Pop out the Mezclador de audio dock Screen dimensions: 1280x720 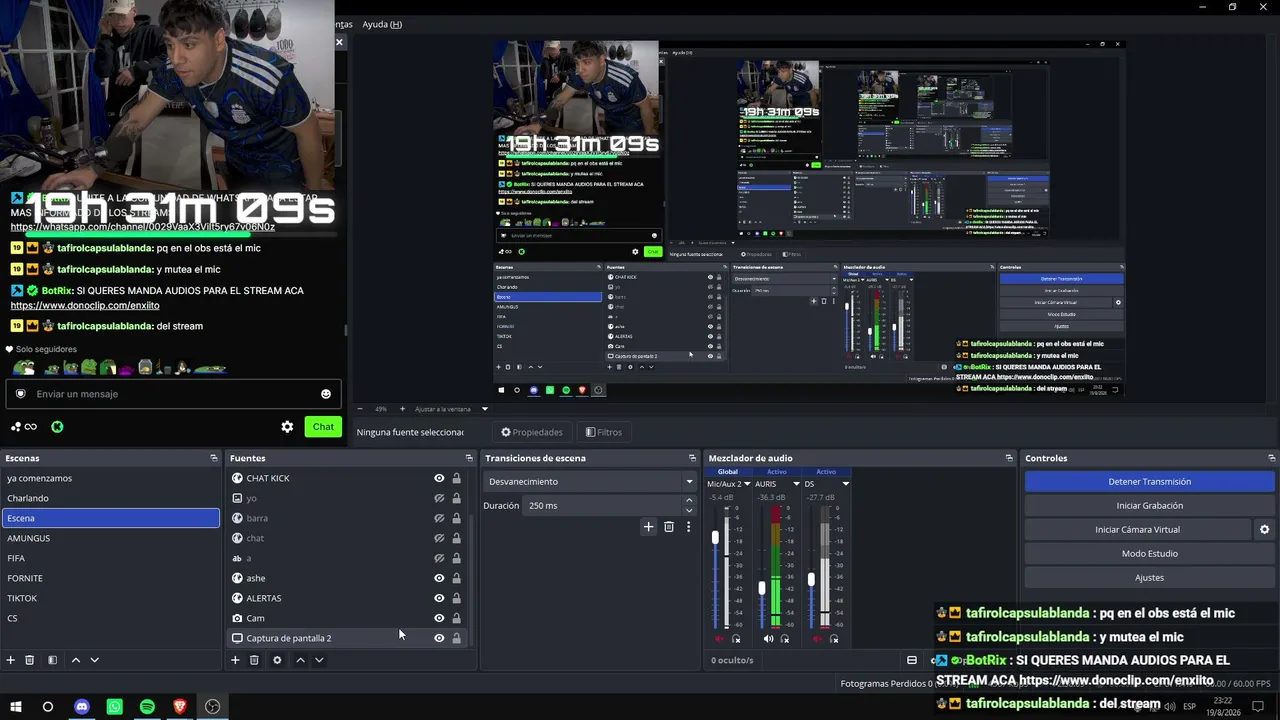click(1009, 458)
